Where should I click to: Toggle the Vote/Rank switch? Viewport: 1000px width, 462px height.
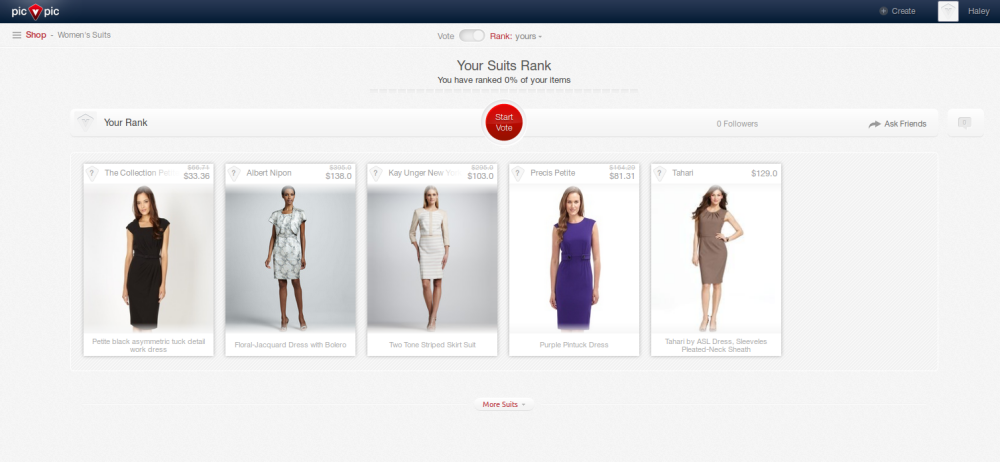pos(472,36)
